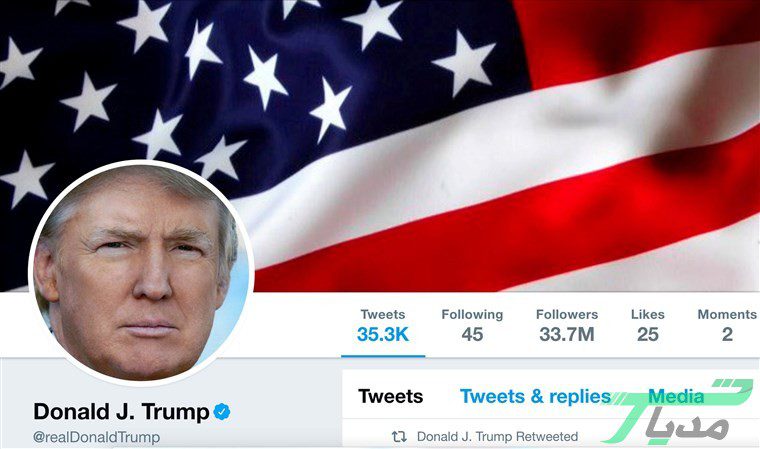Click the Donald J. Trump Retweeted link

497,437
